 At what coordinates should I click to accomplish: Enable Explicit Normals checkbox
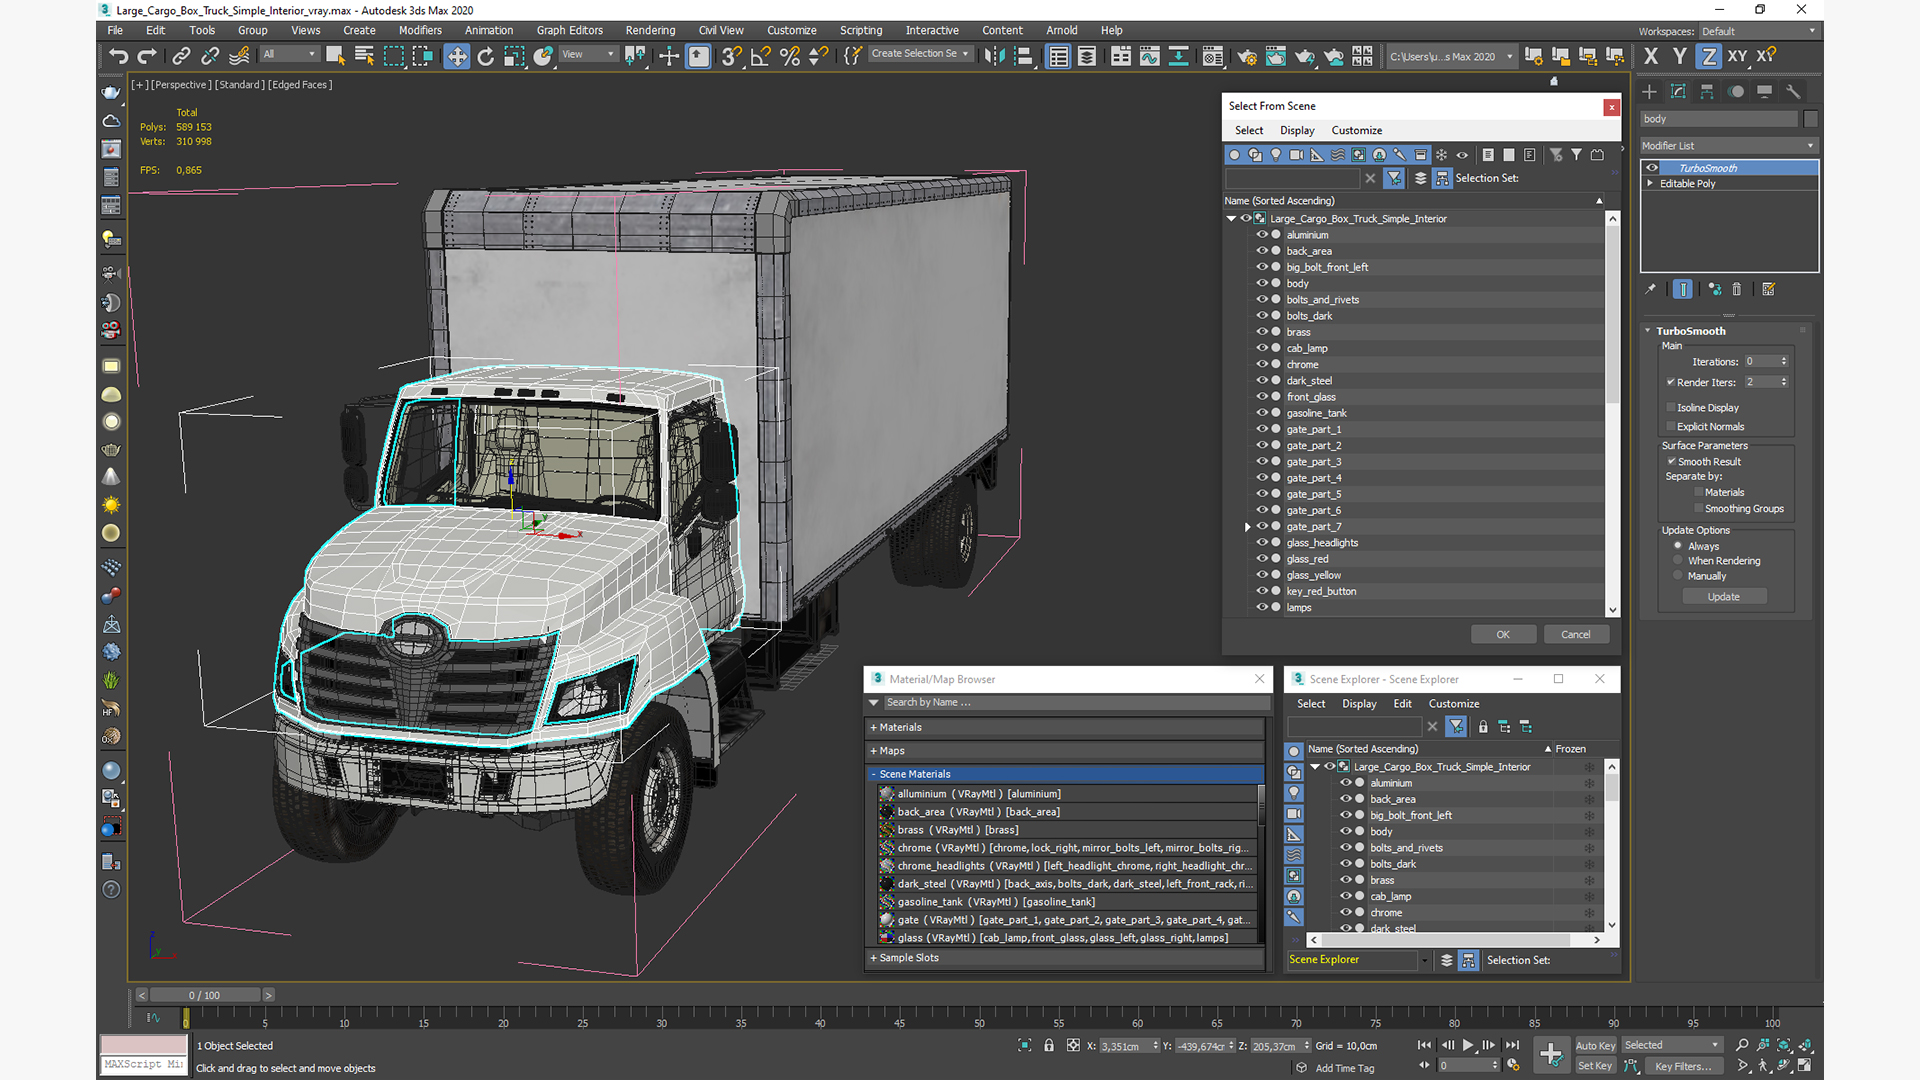(1671, 426)
